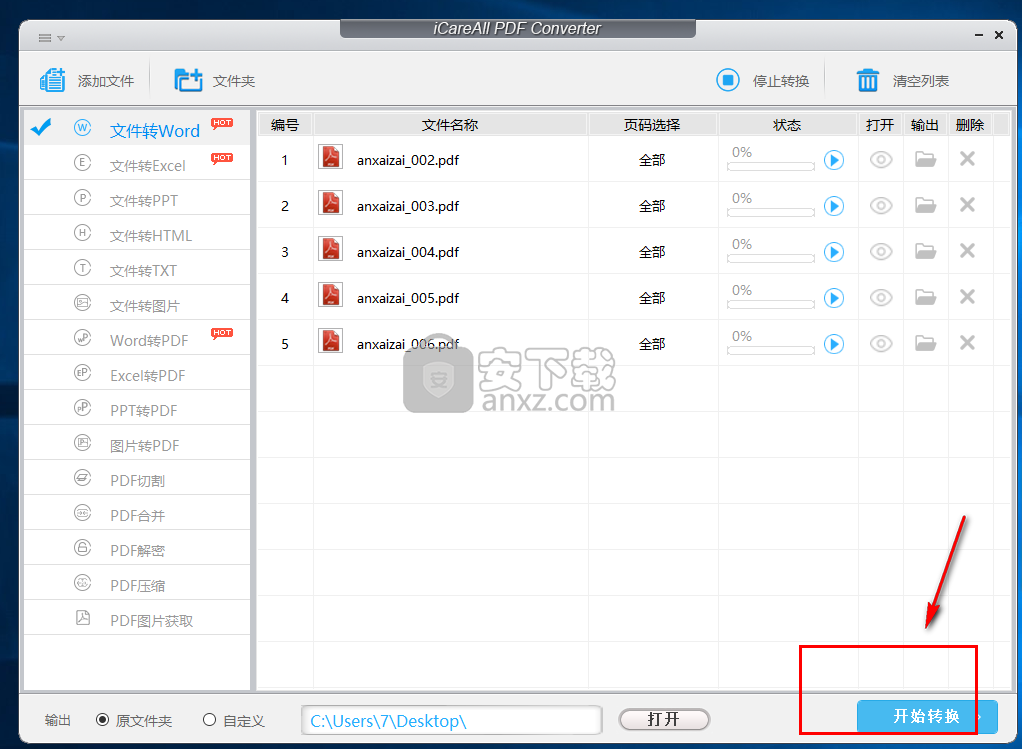The width and height of the screenshot is (1022, 749).
Task: Preview anxaizai_005.pdf using eye icon
Action: 881,298
